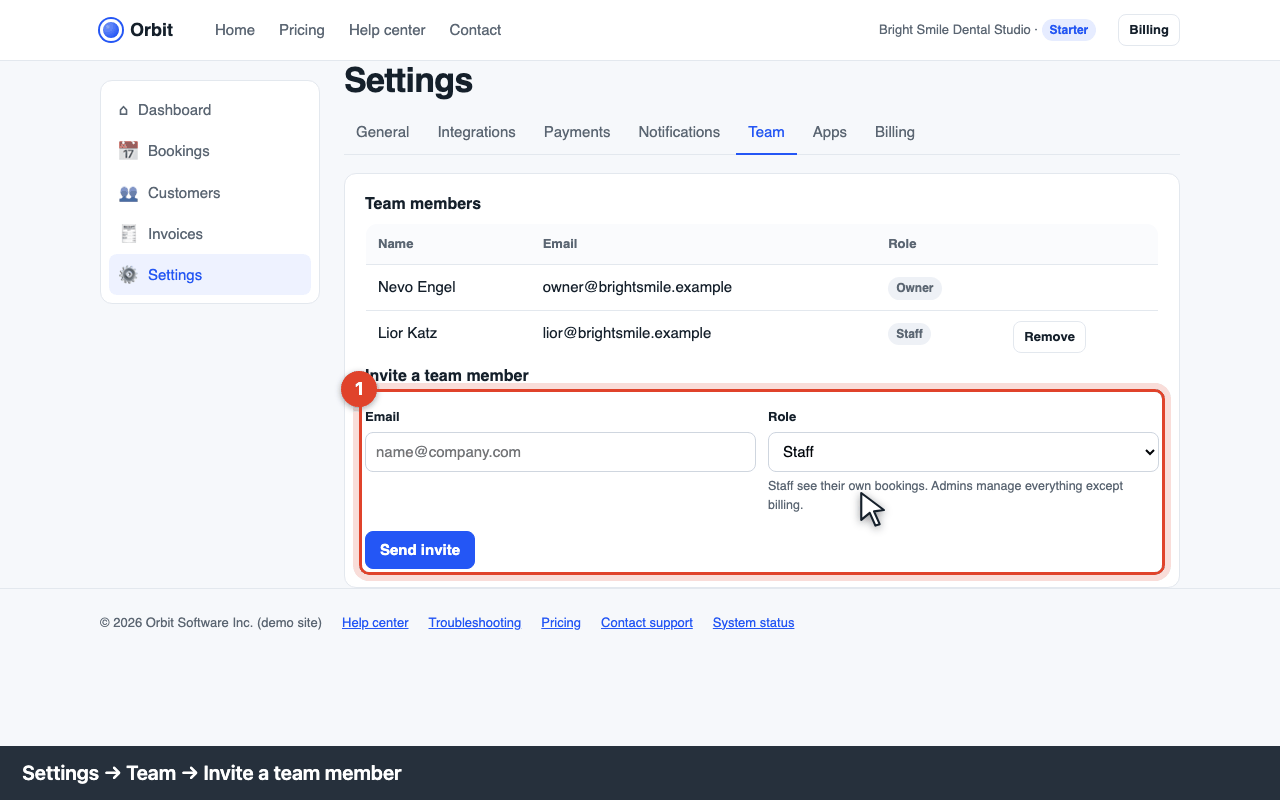This screenshot has height=800, width=1280.
Task: Click the Staff role badge for Lior
Action: tap(909, 334)
